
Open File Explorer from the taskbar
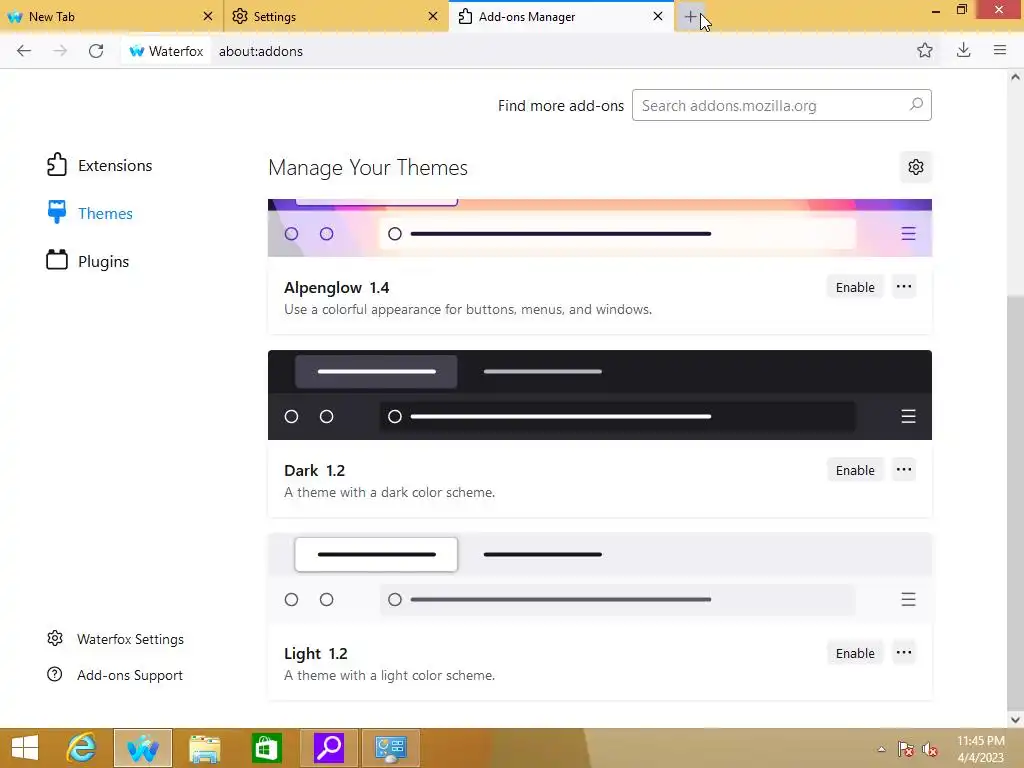(x=204, y=748)
